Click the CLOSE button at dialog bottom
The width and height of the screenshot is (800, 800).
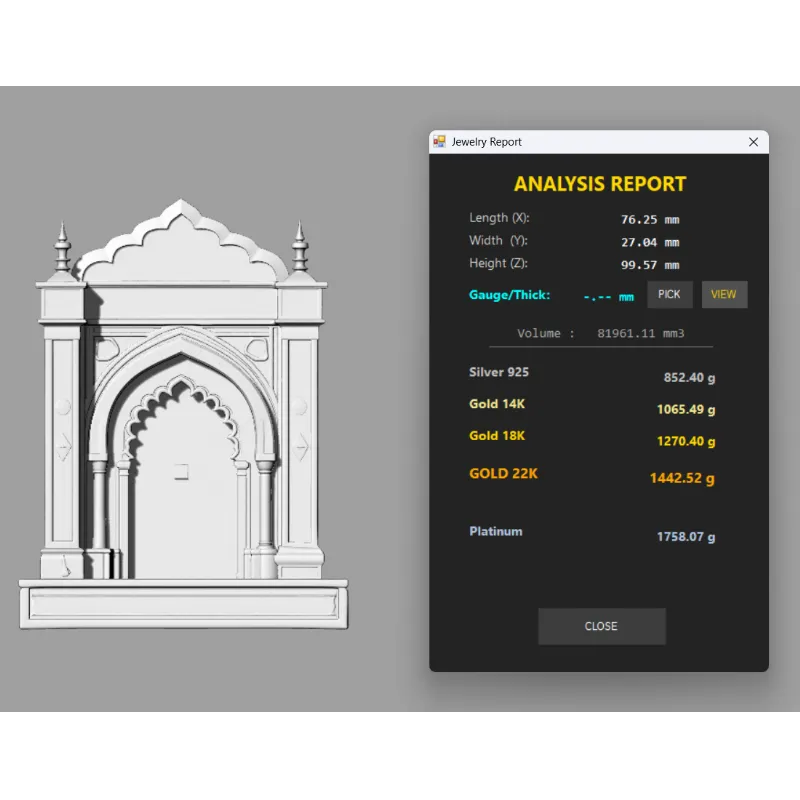(x=601, y=626)
